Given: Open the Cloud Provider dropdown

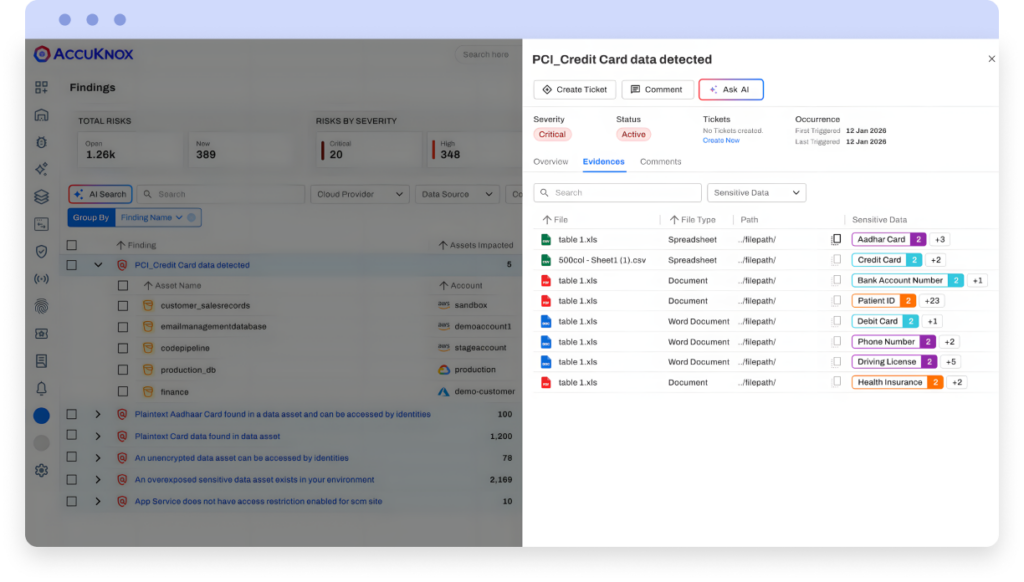Looking at the screenshot, I should pos(360,194).
